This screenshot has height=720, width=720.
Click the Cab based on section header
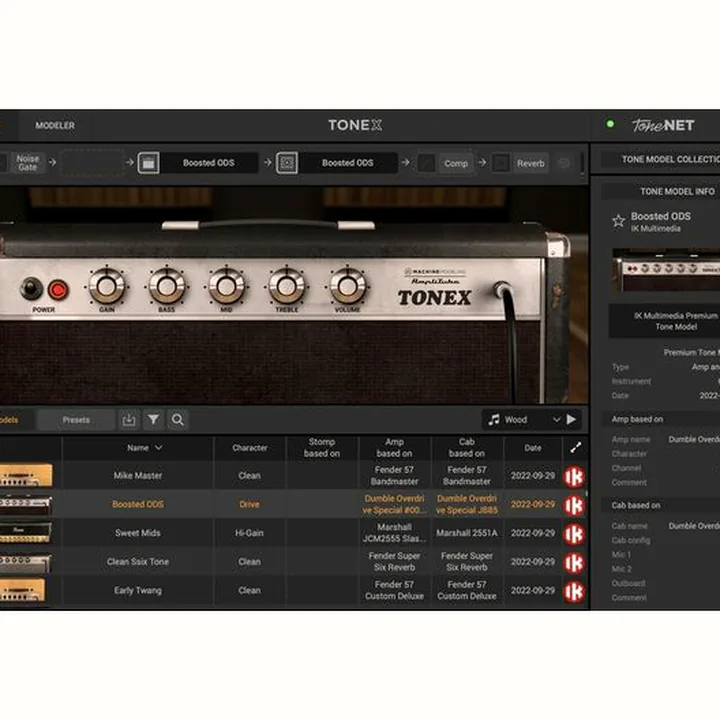tap(661, 505)
